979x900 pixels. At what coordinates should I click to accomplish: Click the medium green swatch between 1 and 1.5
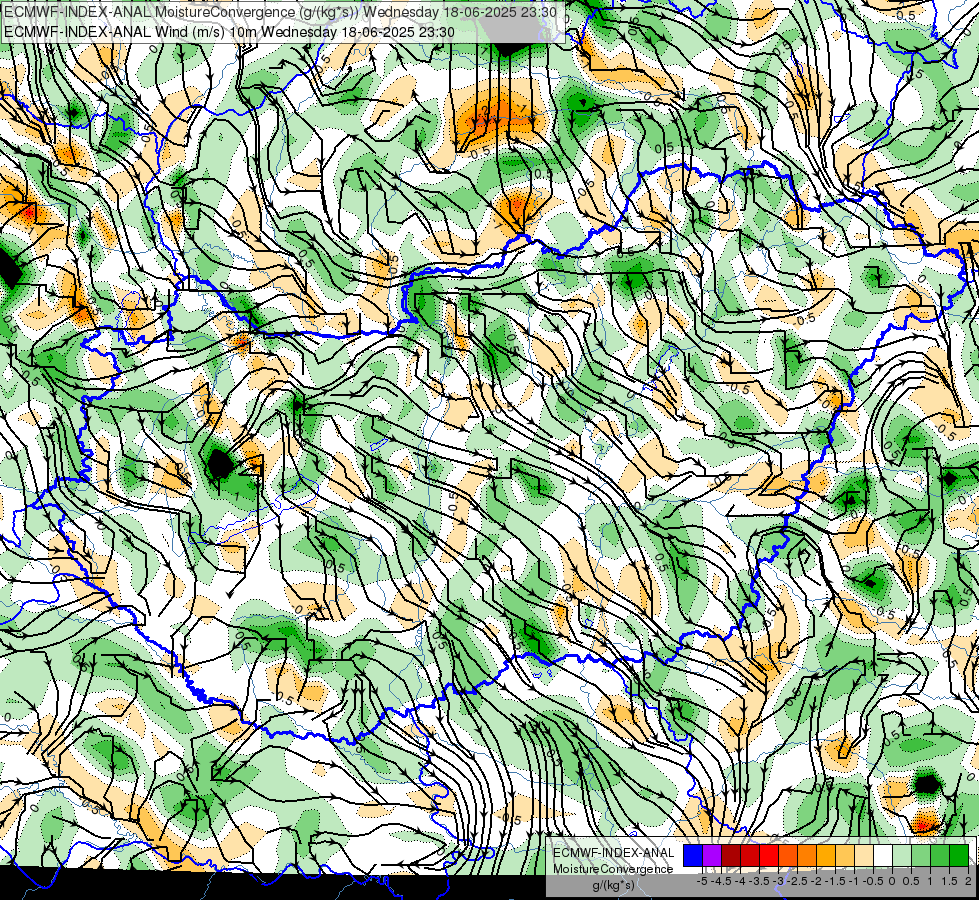click(x=940, y=856)
